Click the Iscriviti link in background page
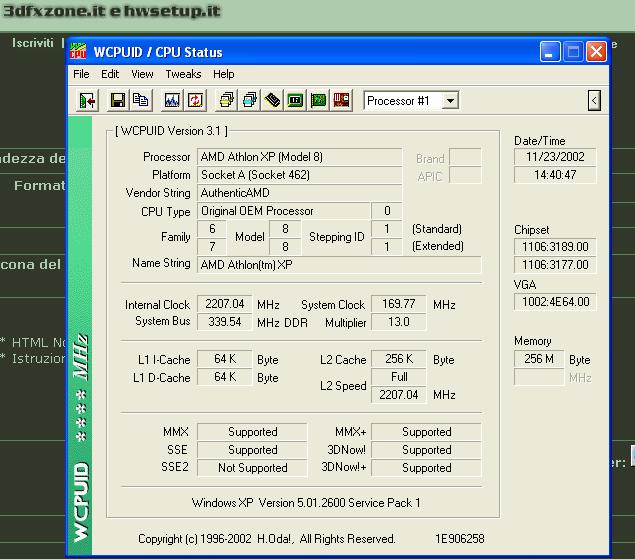635x559 pixels. pyautogui.click(x=32, y=43)
